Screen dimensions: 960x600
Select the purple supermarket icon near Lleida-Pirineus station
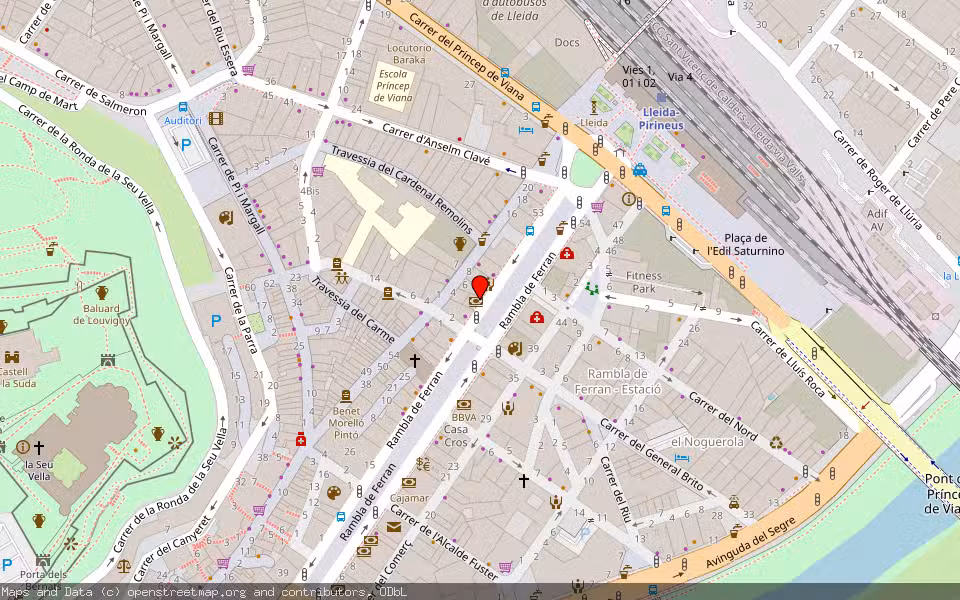click(598, 207)
